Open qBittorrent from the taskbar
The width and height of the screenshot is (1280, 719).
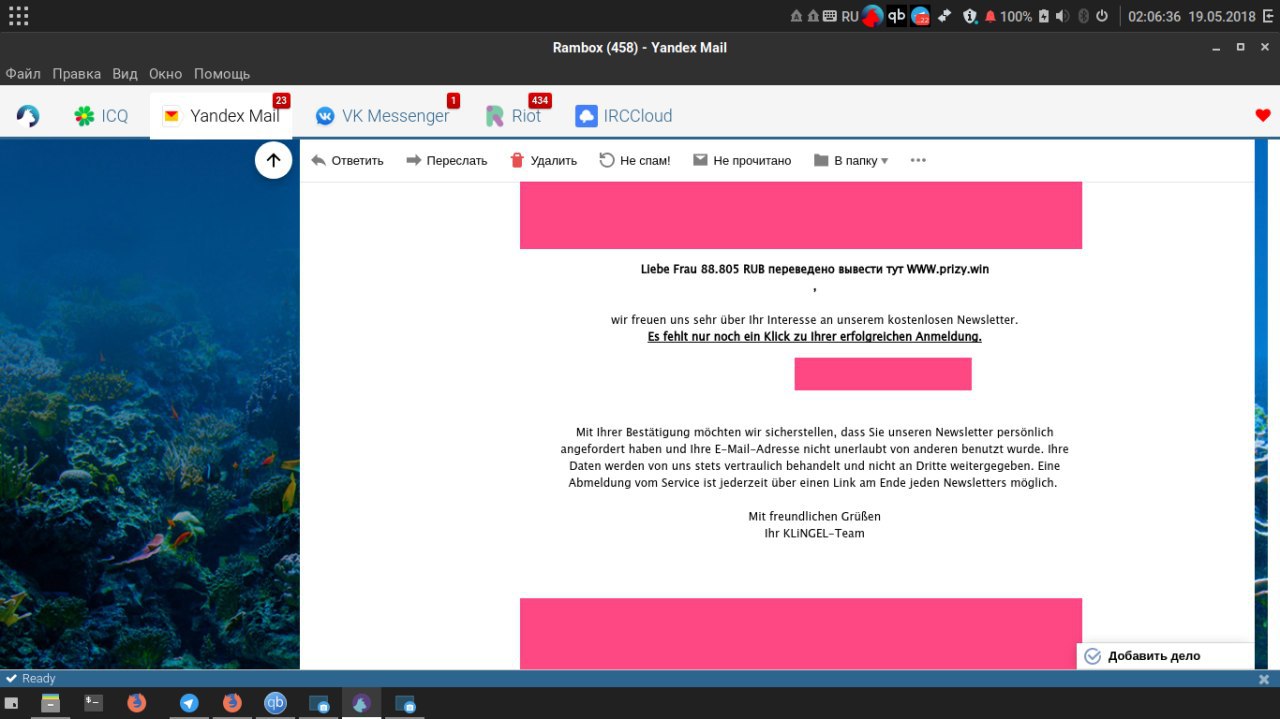pos(275,703)
